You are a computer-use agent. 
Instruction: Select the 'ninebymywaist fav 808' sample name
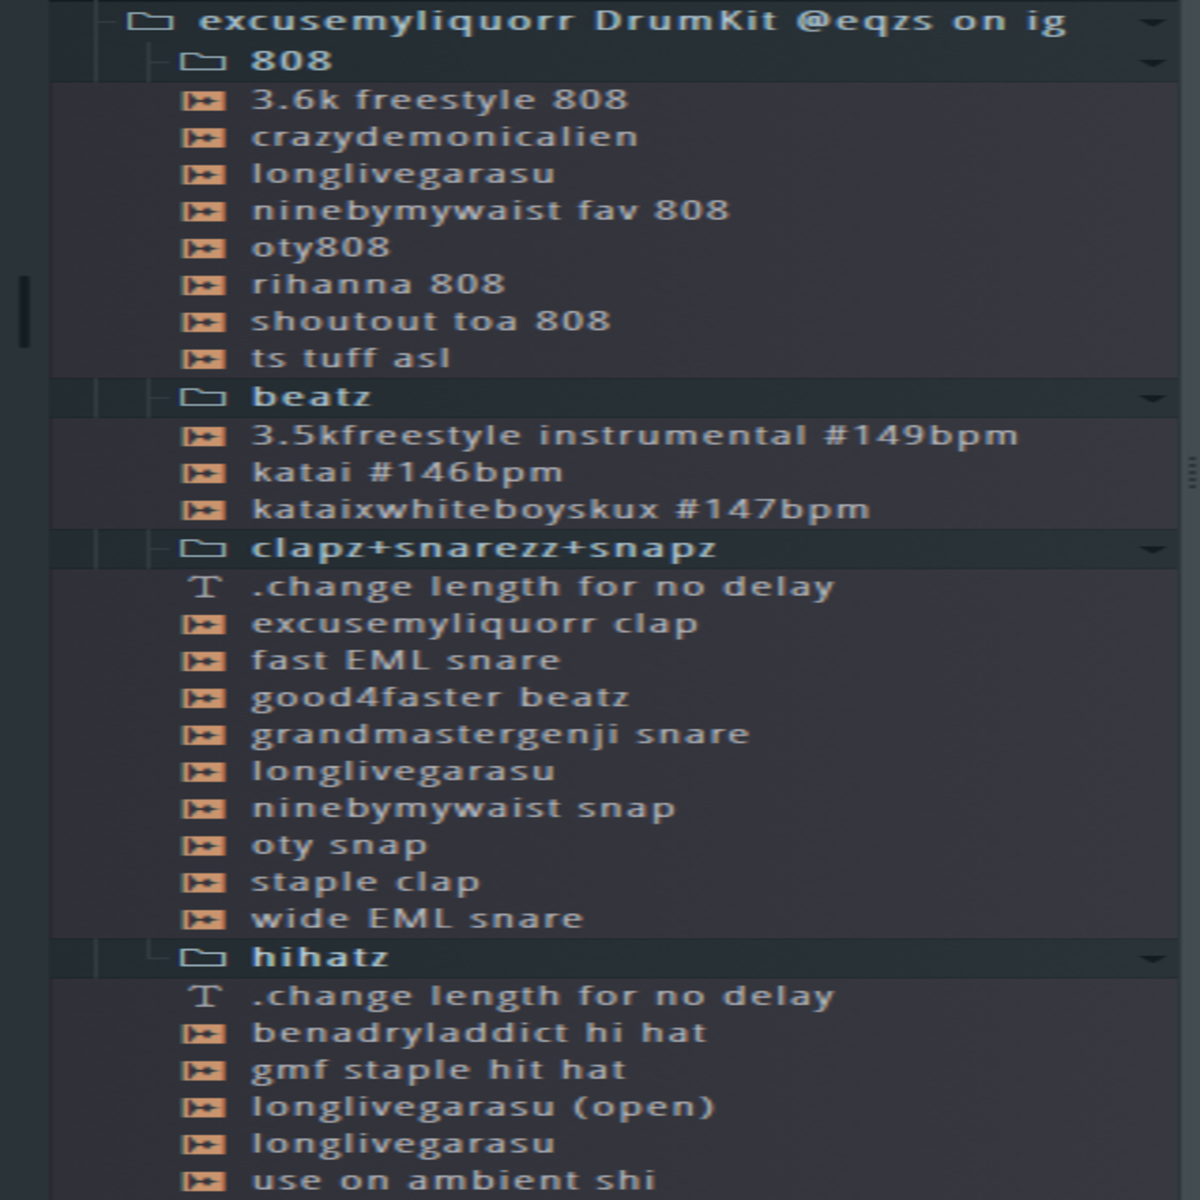(x=490, y=212)
